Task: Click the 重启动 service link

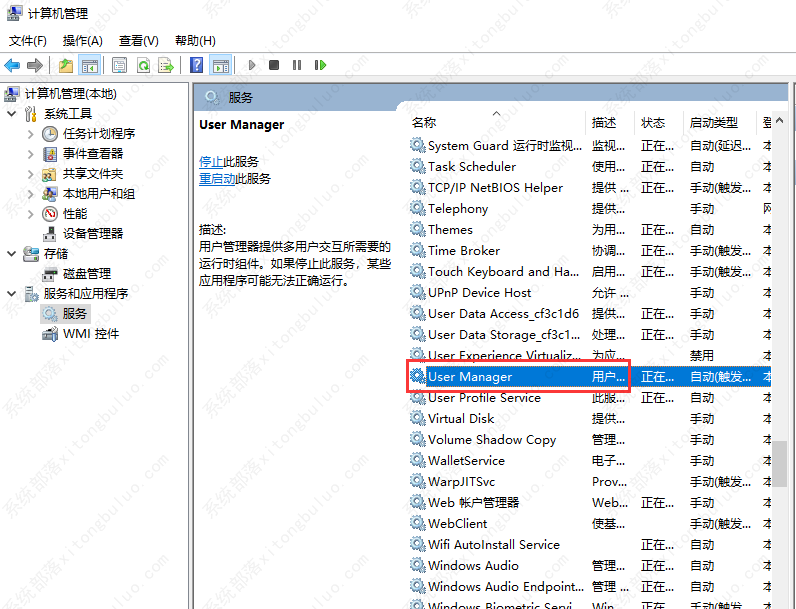Action: 217,179
